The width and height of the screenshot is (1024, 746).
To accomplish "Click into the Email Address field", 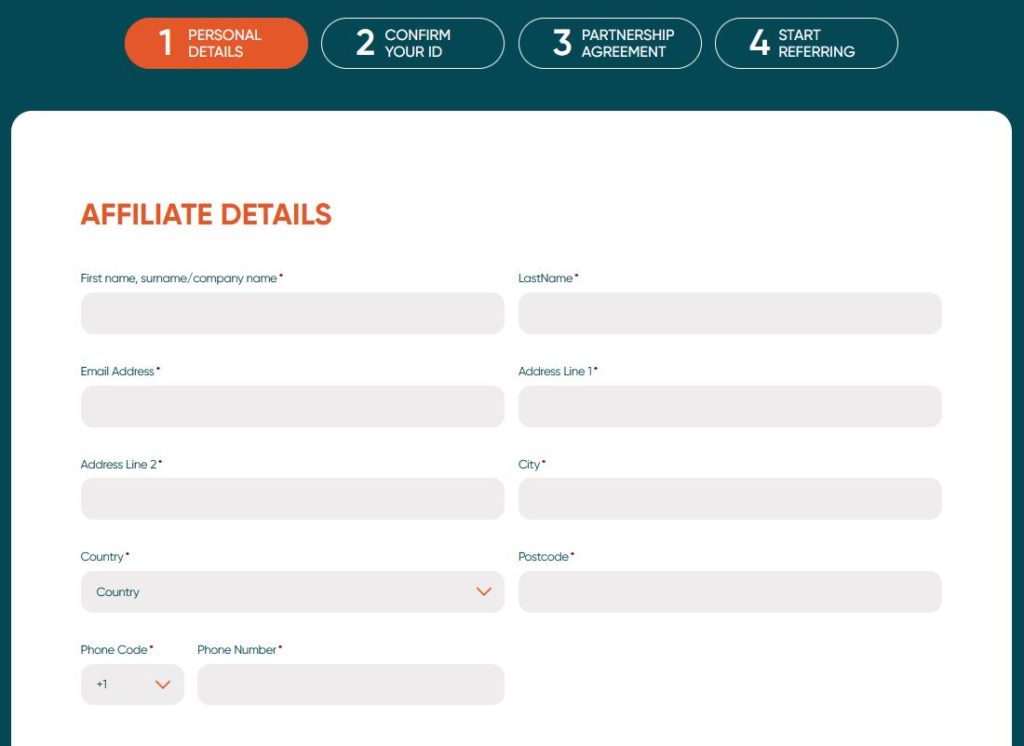I will tap(293, 406).
